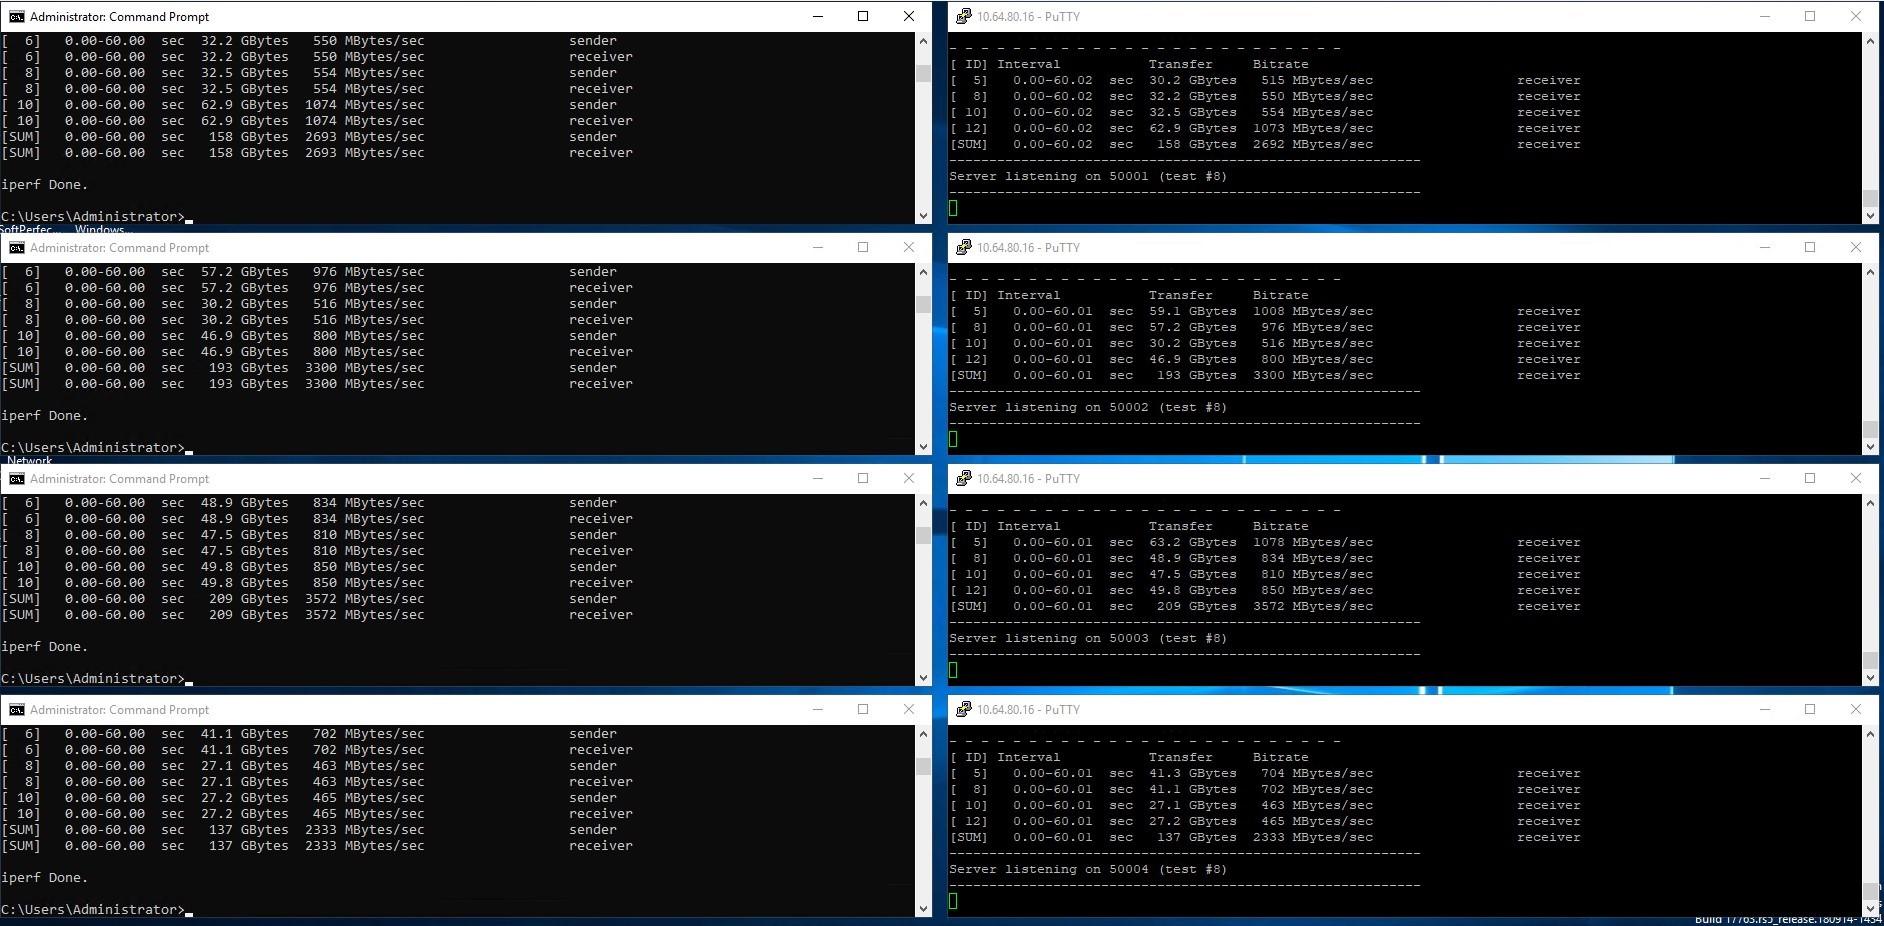Maximize the Command Prompt showing 2333 MBytes/sec sum

tap(863, 710)
